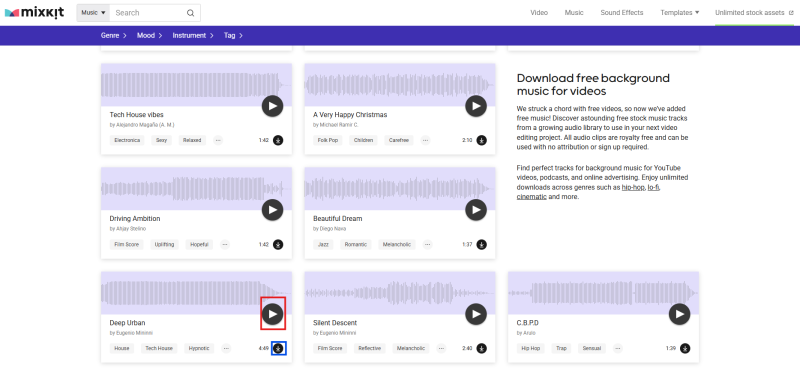Seek within the Silent Descent waveform
The width and height of the screenshot is (800, 369).
(400, 292)
